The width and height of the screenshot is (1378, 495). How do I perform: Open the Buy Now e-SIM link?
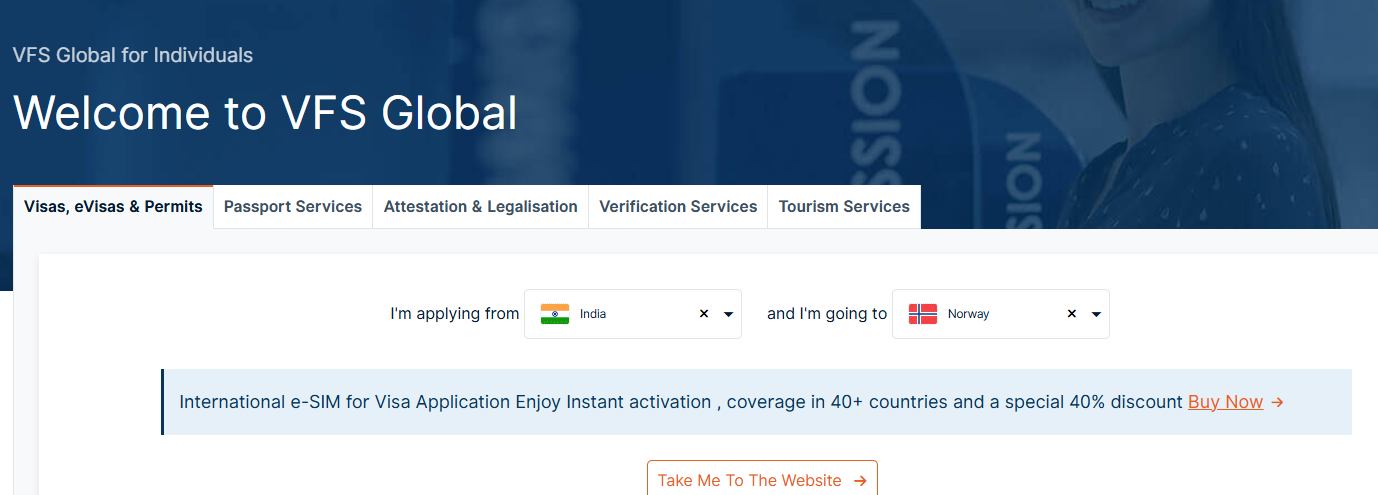[x=1225, y=402]
